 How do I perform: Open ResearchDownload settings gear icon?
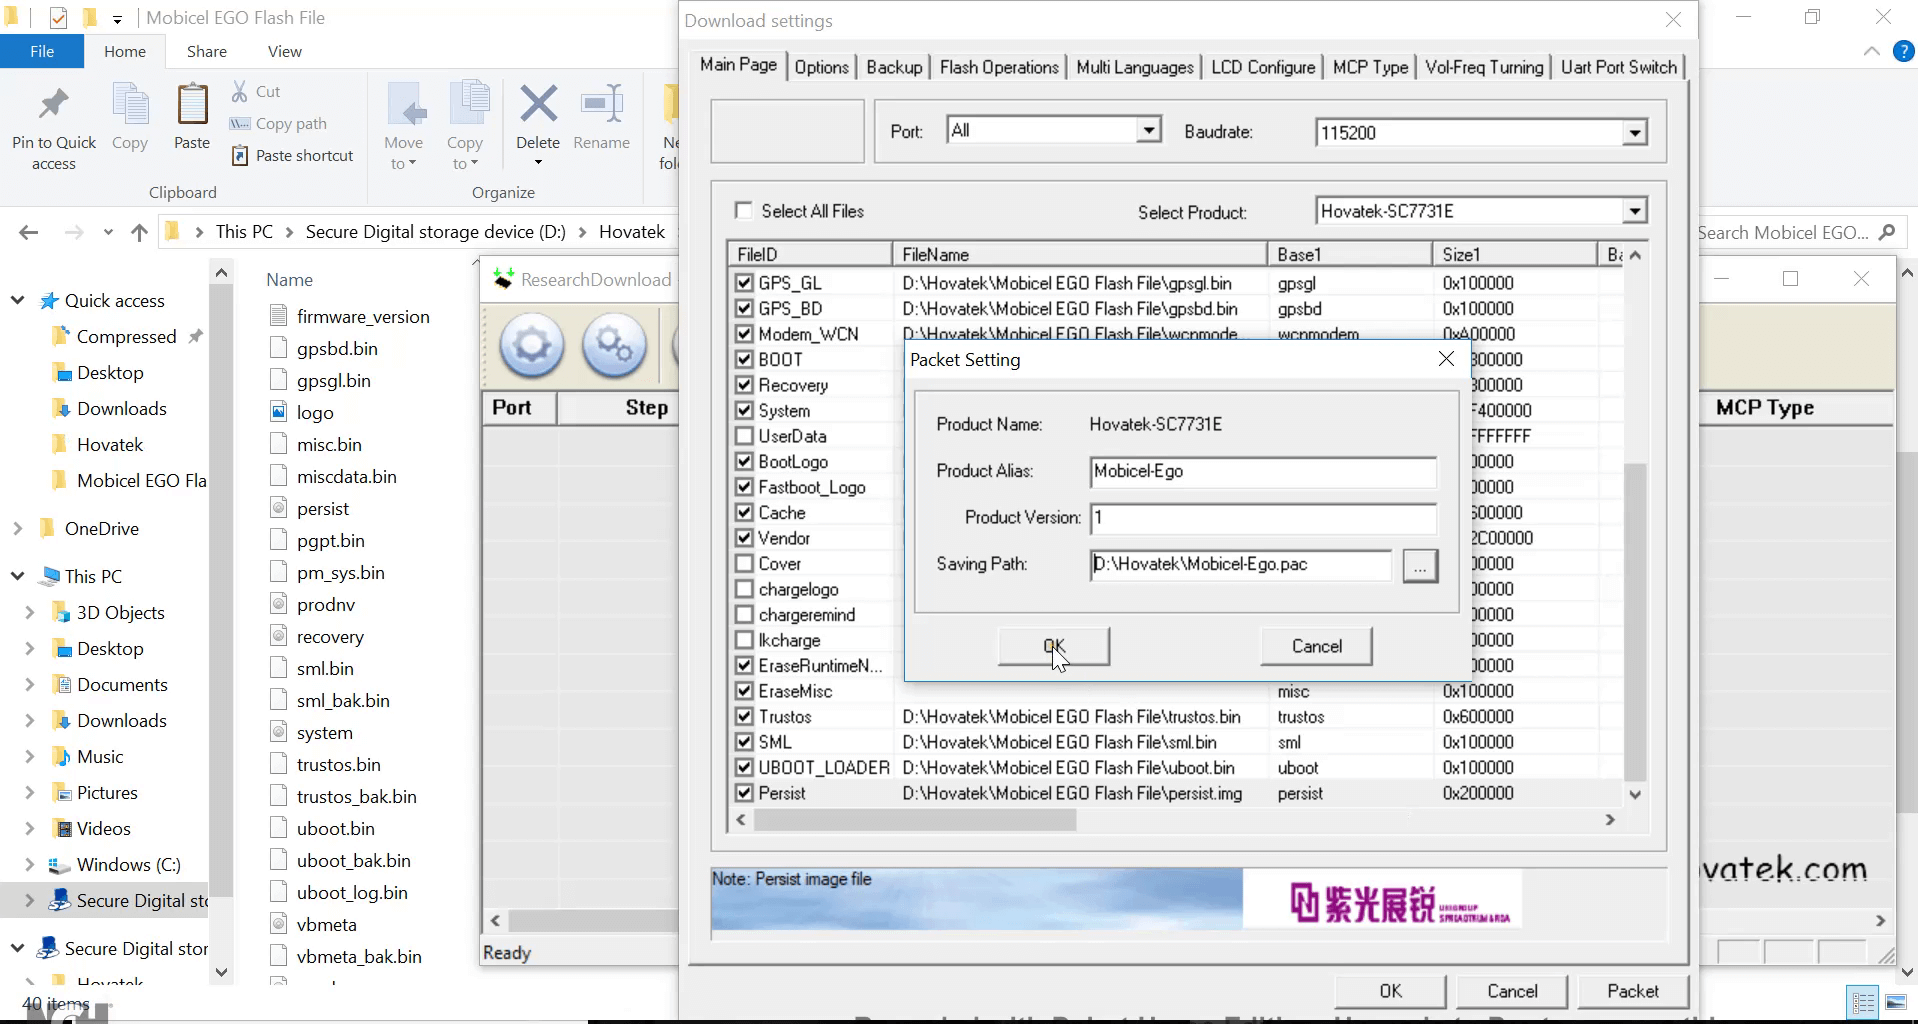point(531,347)
